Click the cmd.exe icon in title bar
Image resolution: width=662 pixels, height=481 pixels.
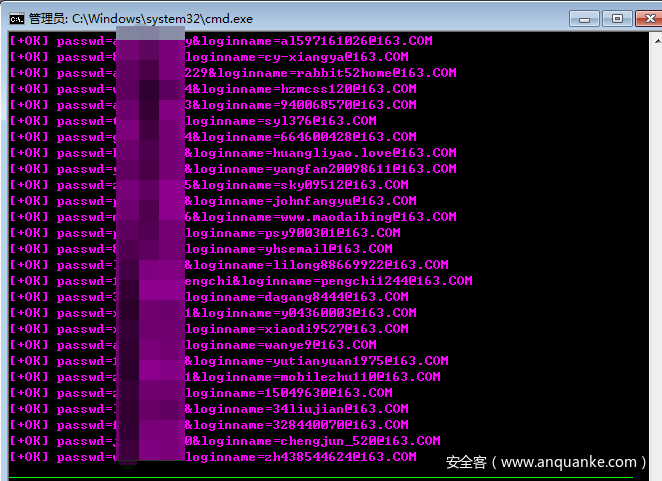coord(17,18)
